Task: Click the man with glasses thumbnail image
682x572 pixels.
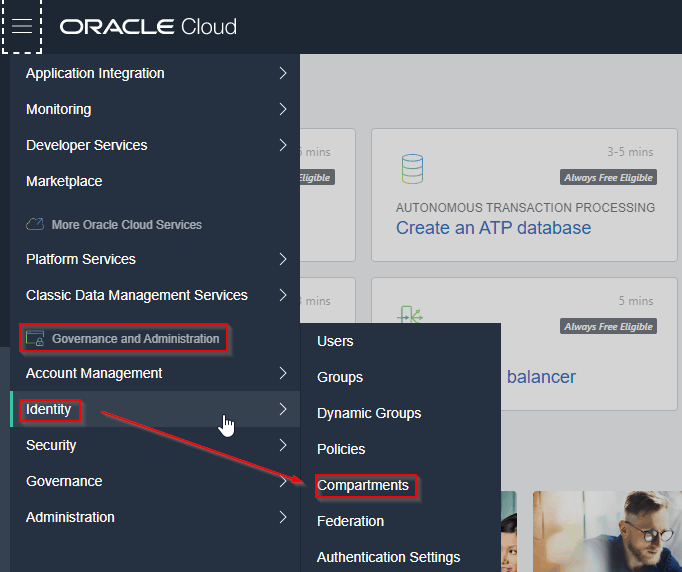Action: 607,531
